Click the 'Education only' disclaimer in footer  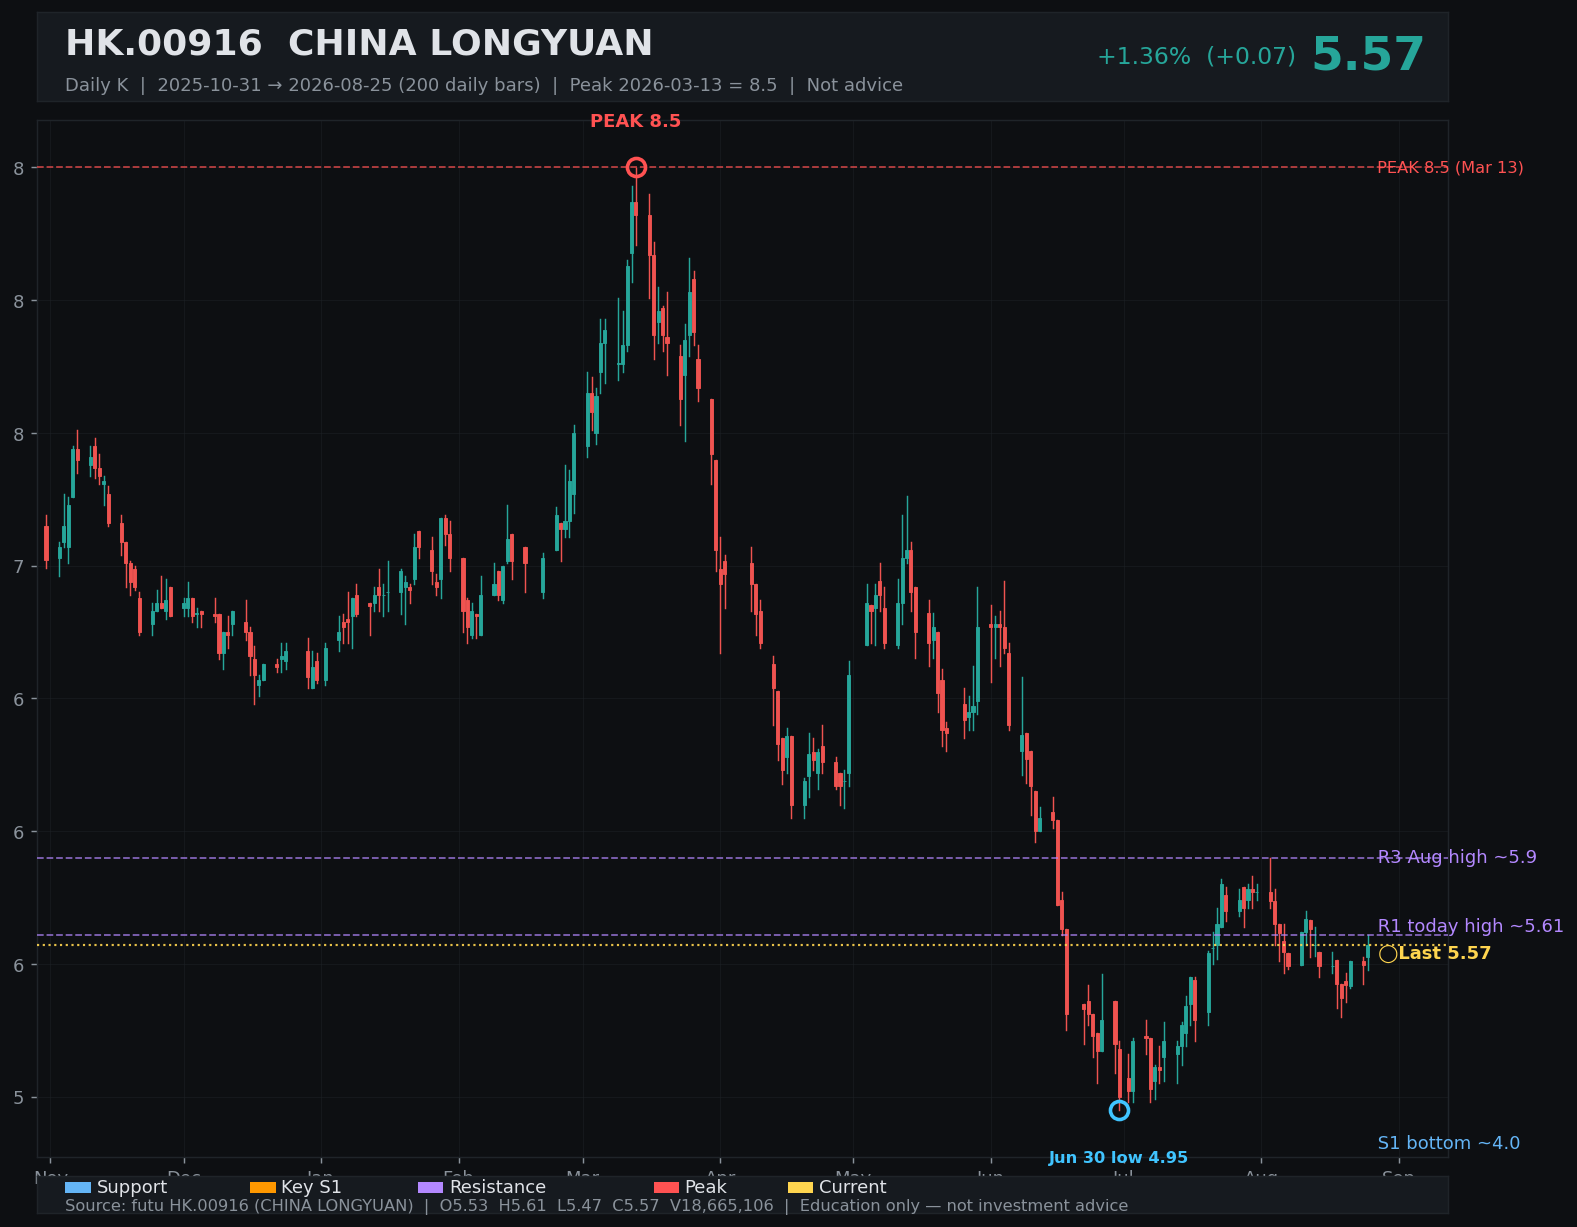(963, 1206)
